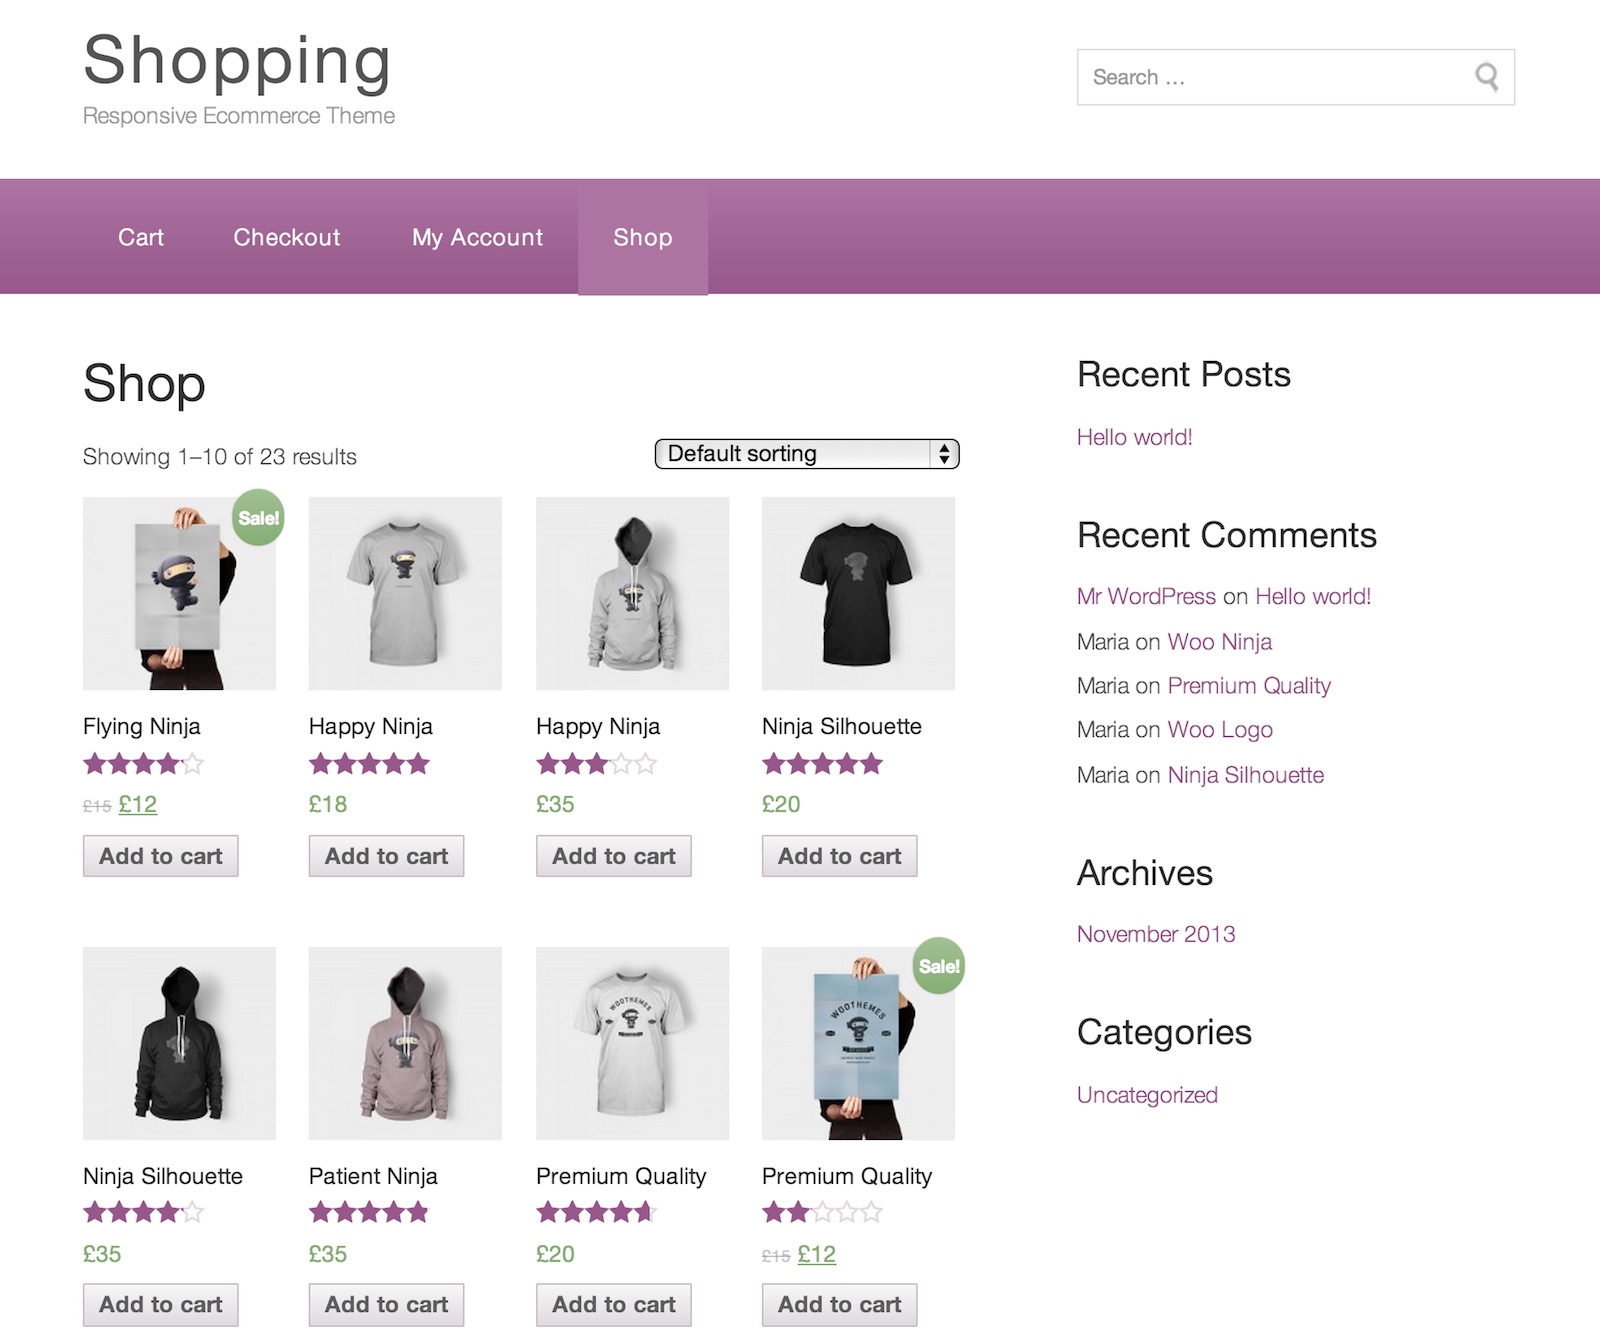Click the star rating under Flying Ninja
This screenshot has height=1340, width=1600.
point(143,765)
